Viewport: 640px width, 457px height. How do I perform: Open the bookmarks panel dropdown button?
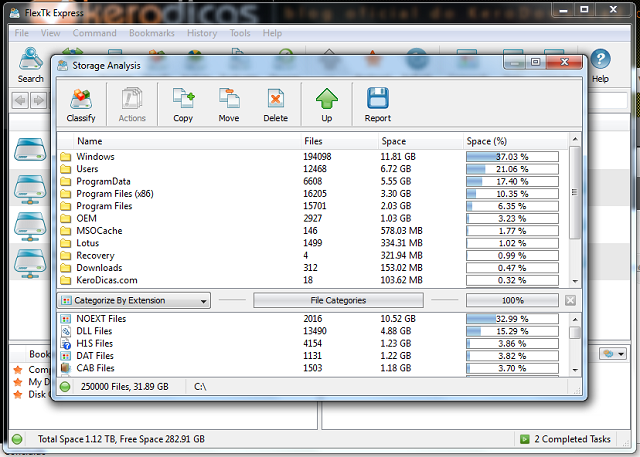coord(613,353)
